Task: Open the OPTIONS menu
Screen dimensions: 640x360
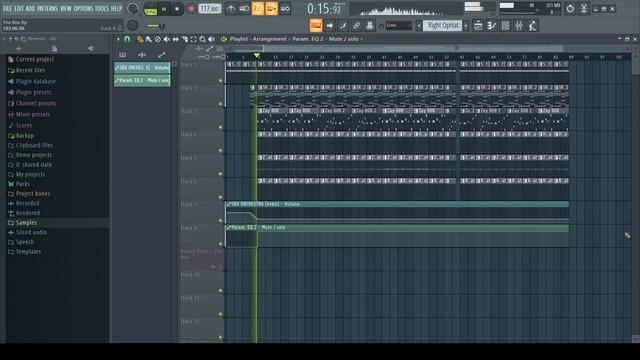Action: coord(84,8)
